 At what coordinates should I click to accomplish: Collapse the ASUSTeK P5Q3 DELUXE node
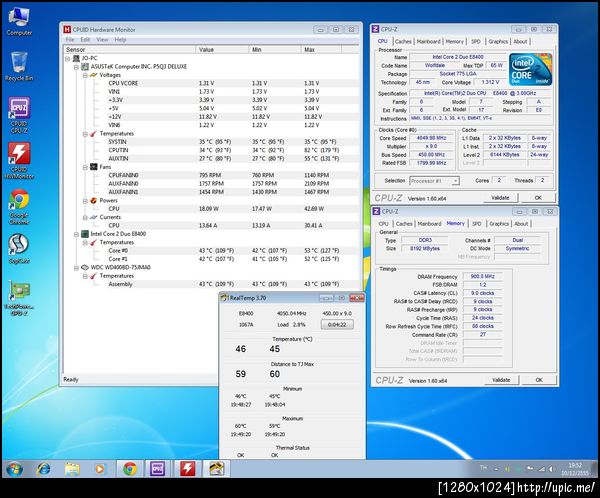pos(77,67)
